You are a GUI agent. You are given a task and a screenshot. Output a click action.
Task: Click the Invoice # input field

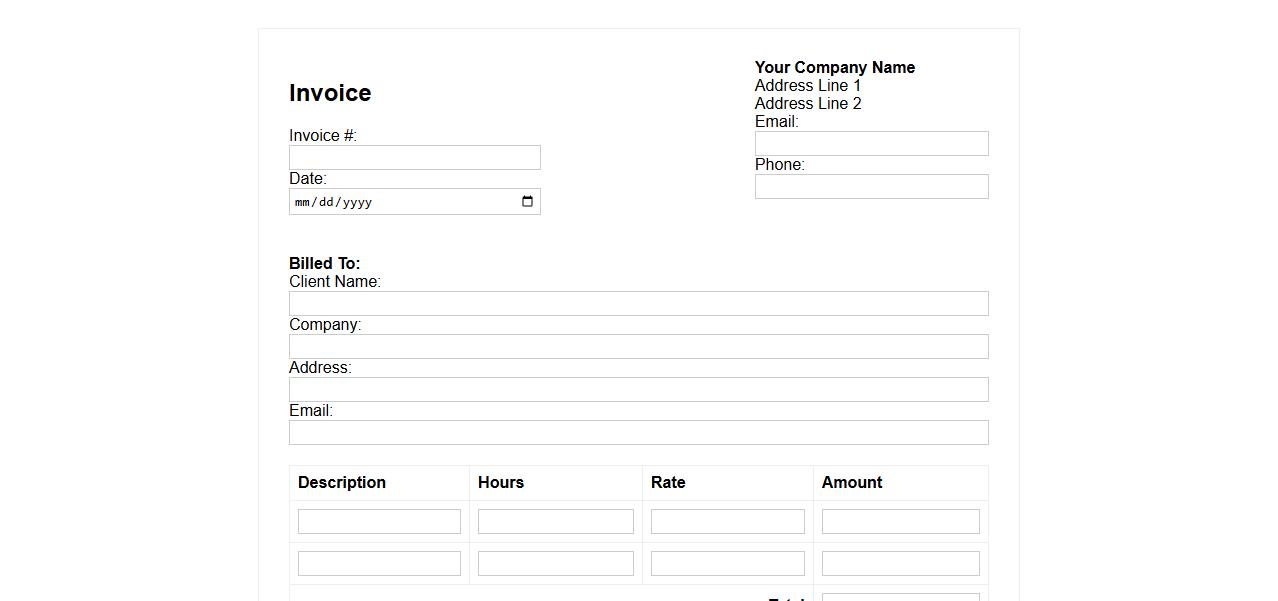pyautogui.click(x=414, y=158)
